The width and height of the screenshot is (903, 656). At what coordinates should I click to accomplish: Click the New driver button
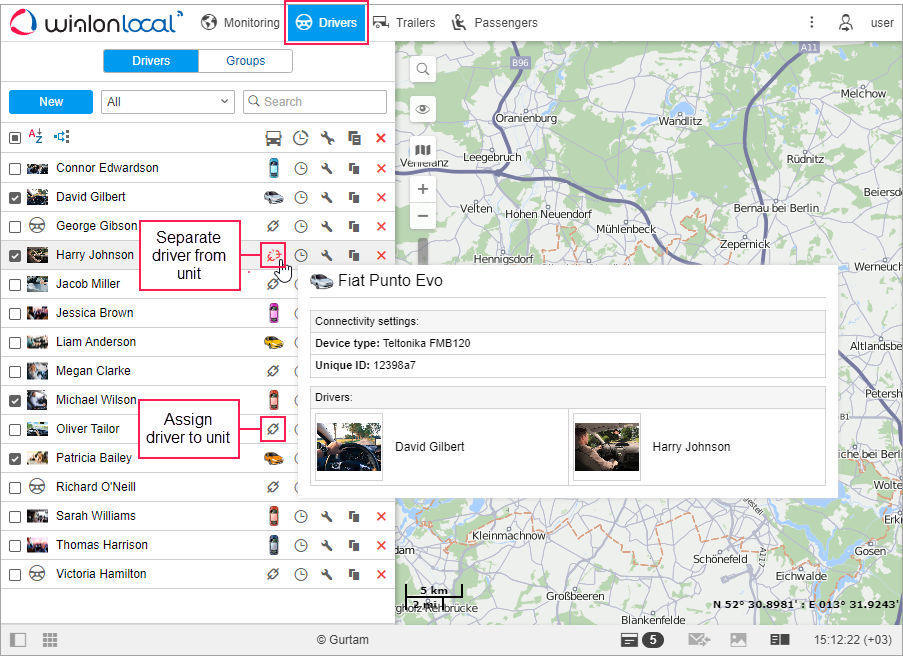point(51,101)
